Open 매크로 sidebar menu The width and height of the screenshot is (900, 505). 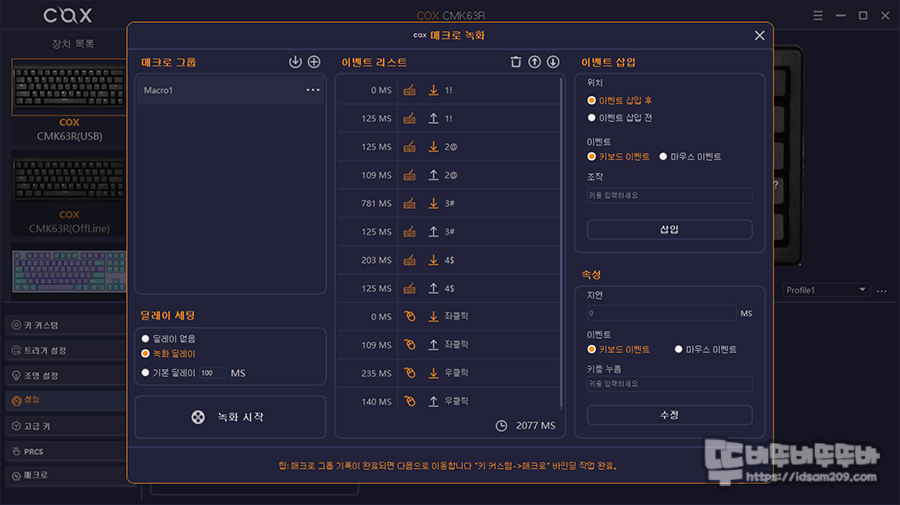point(66,476)
